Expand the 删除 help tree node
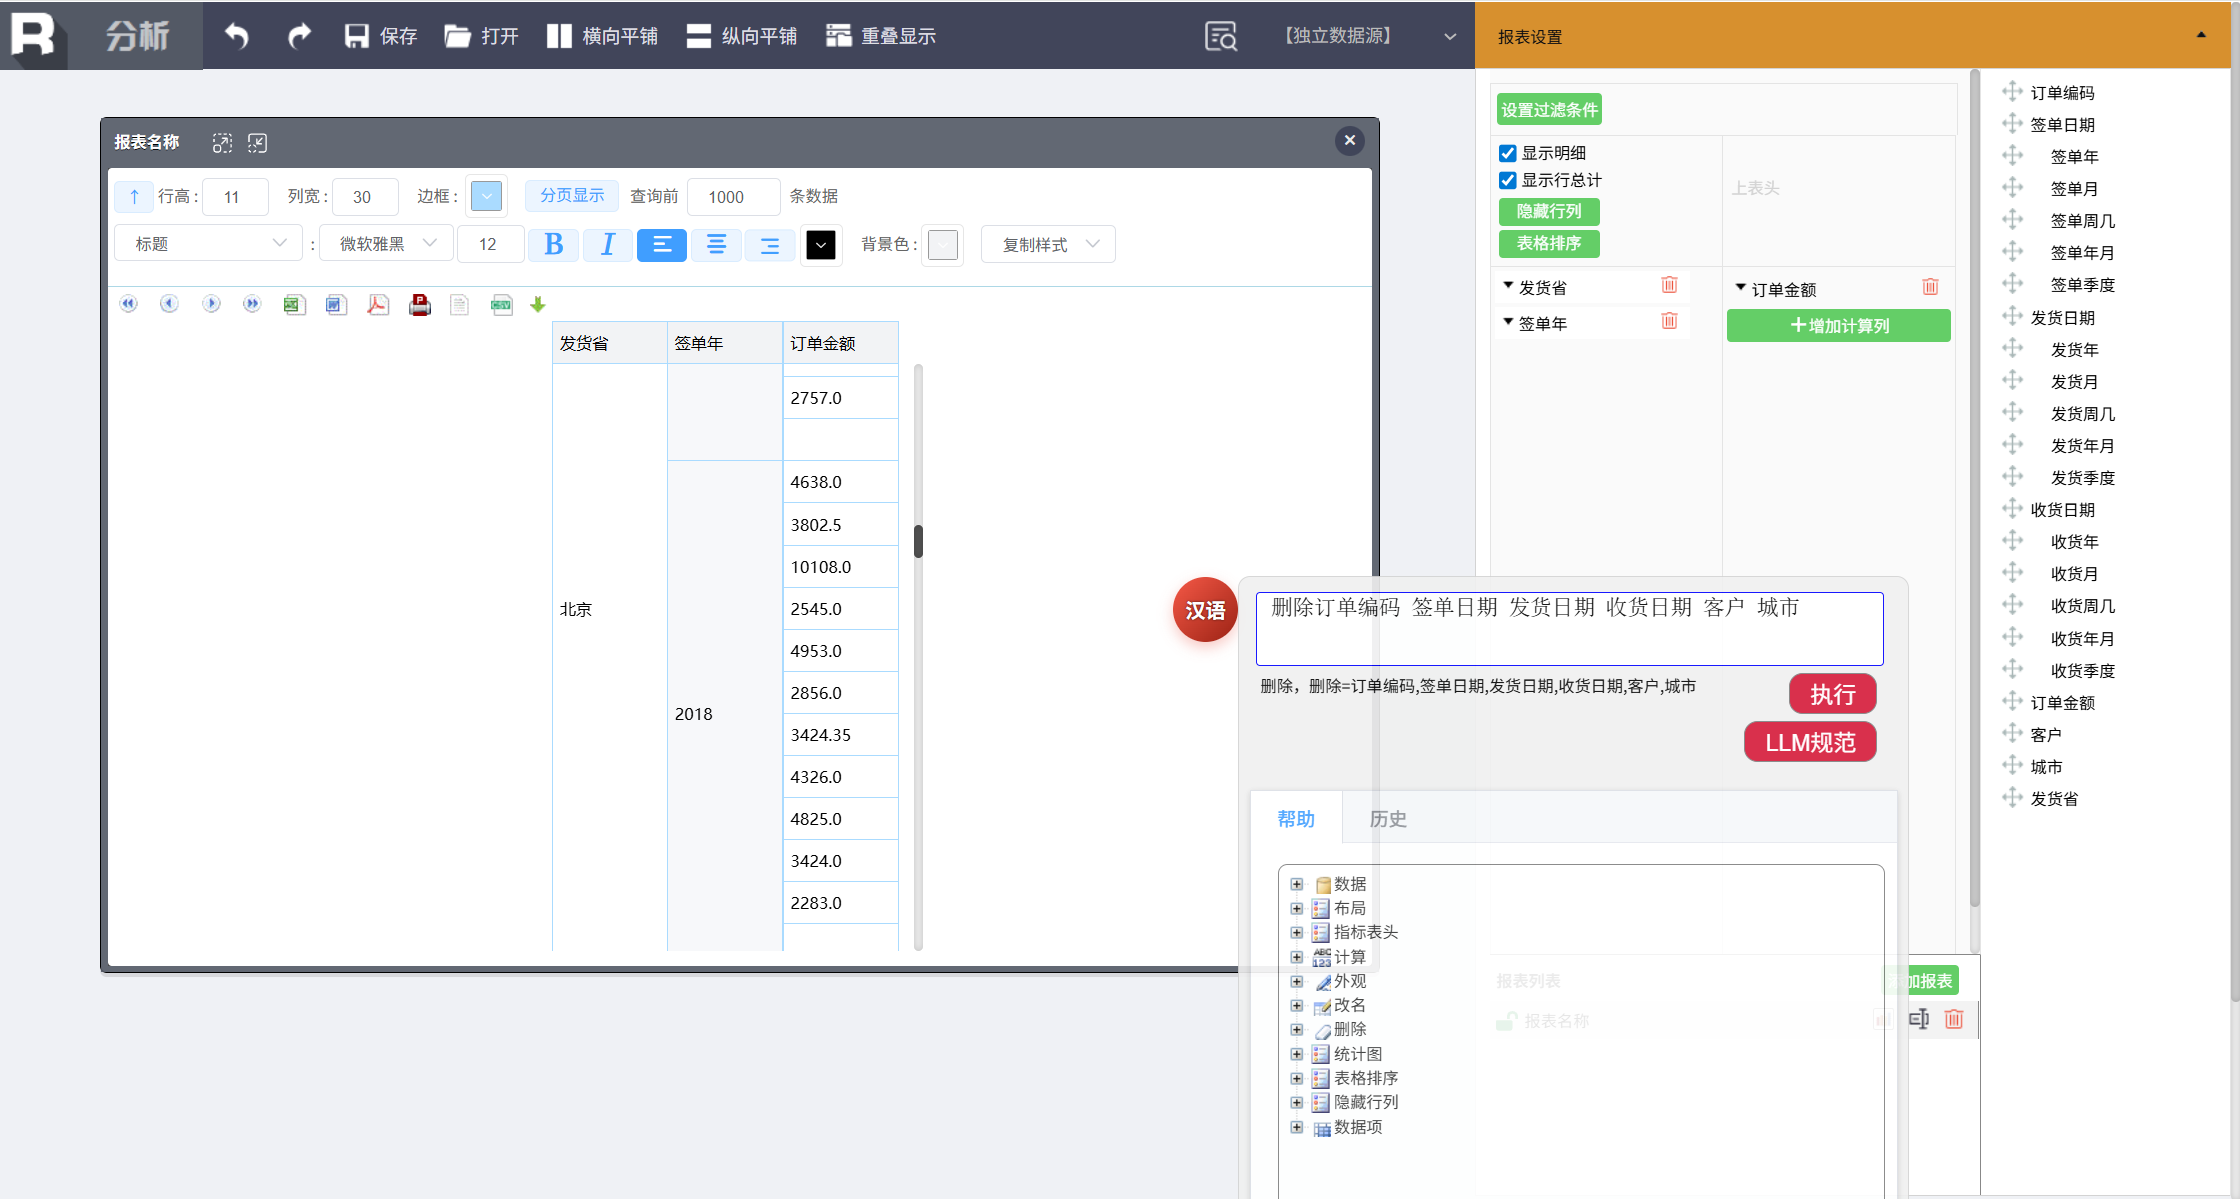 point(1297,1030)
